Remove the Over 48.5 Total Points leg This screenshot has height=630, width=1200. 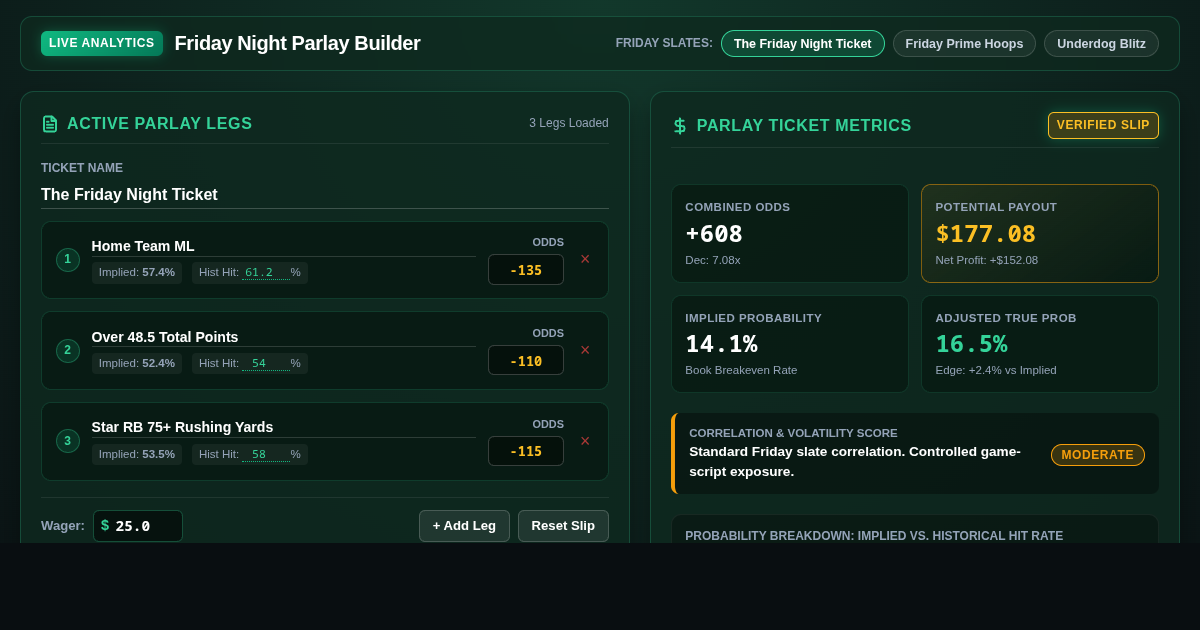click(x=585, y=350)
